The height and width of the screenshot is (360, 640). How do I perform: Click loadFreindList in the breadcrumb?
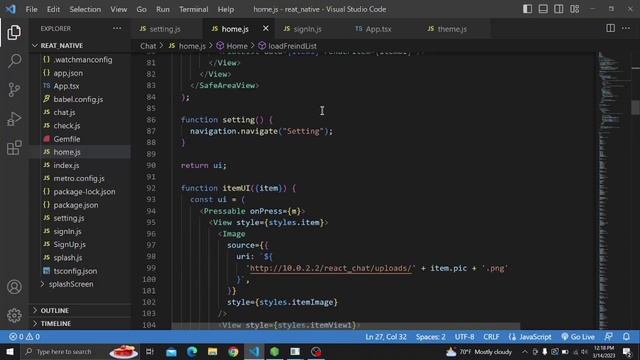[x=288, y=46]
